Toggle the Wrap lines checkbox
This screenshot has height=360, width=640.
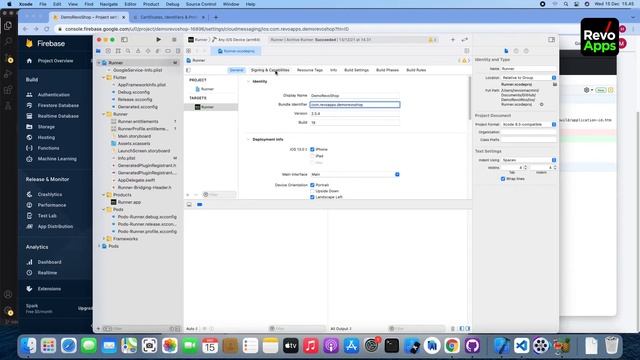(x=503, y=179)
